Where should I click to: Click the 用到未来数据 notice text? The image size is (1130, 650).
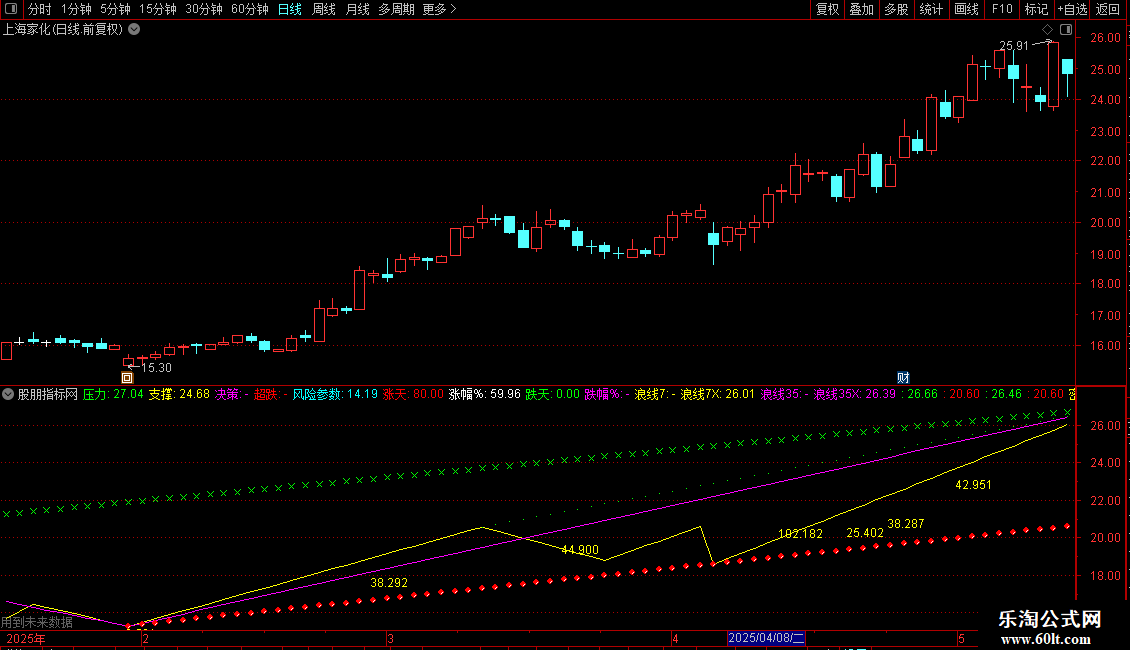point(37,622)
